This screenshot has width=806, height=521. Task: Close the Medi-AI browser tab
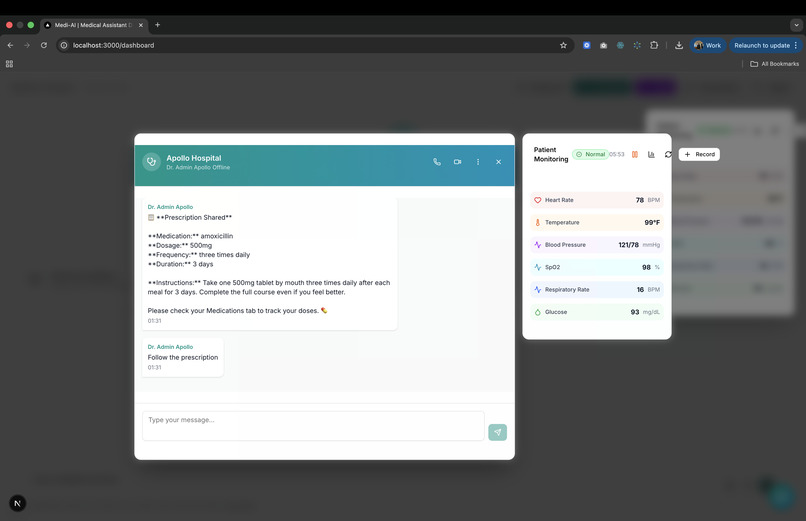(x=141, y=25)
